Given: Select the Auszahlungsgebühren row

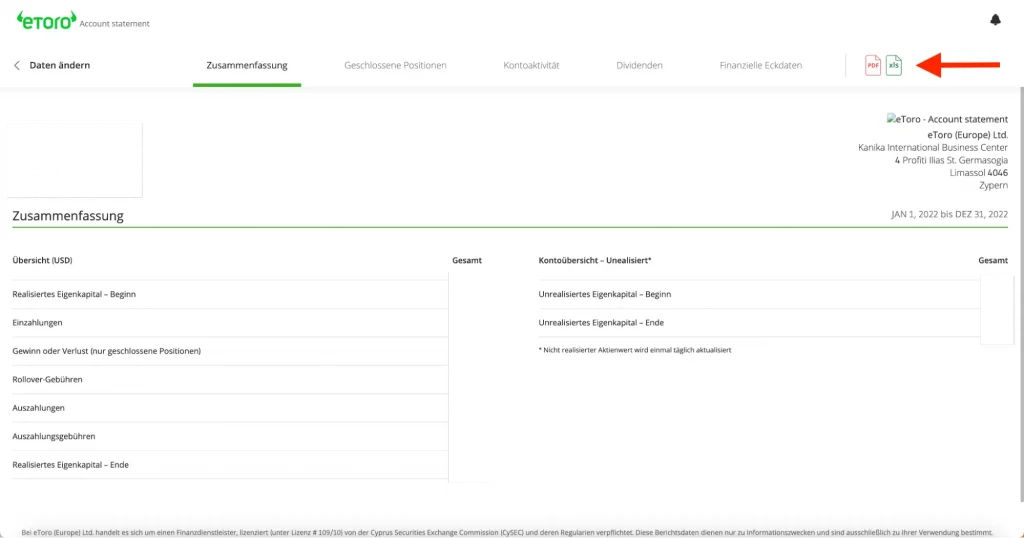Looking at the screenshot, I should tap(54, 437).
